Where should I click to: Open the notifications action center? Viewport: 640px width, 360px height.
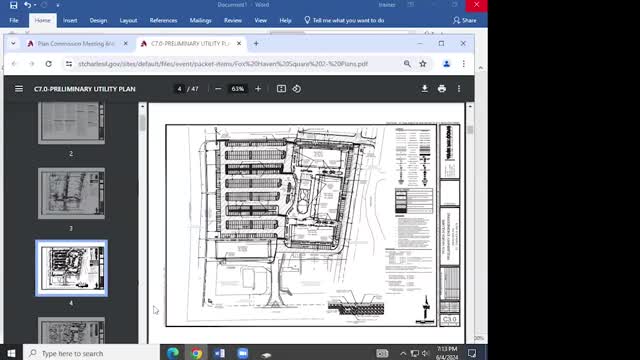tap(472, 353)
